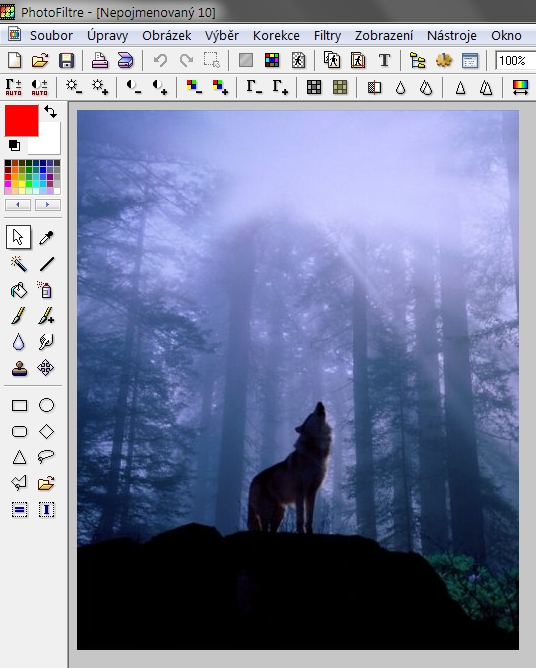
Task: Select the Clone stamp tool
Action: coord(19,368)
